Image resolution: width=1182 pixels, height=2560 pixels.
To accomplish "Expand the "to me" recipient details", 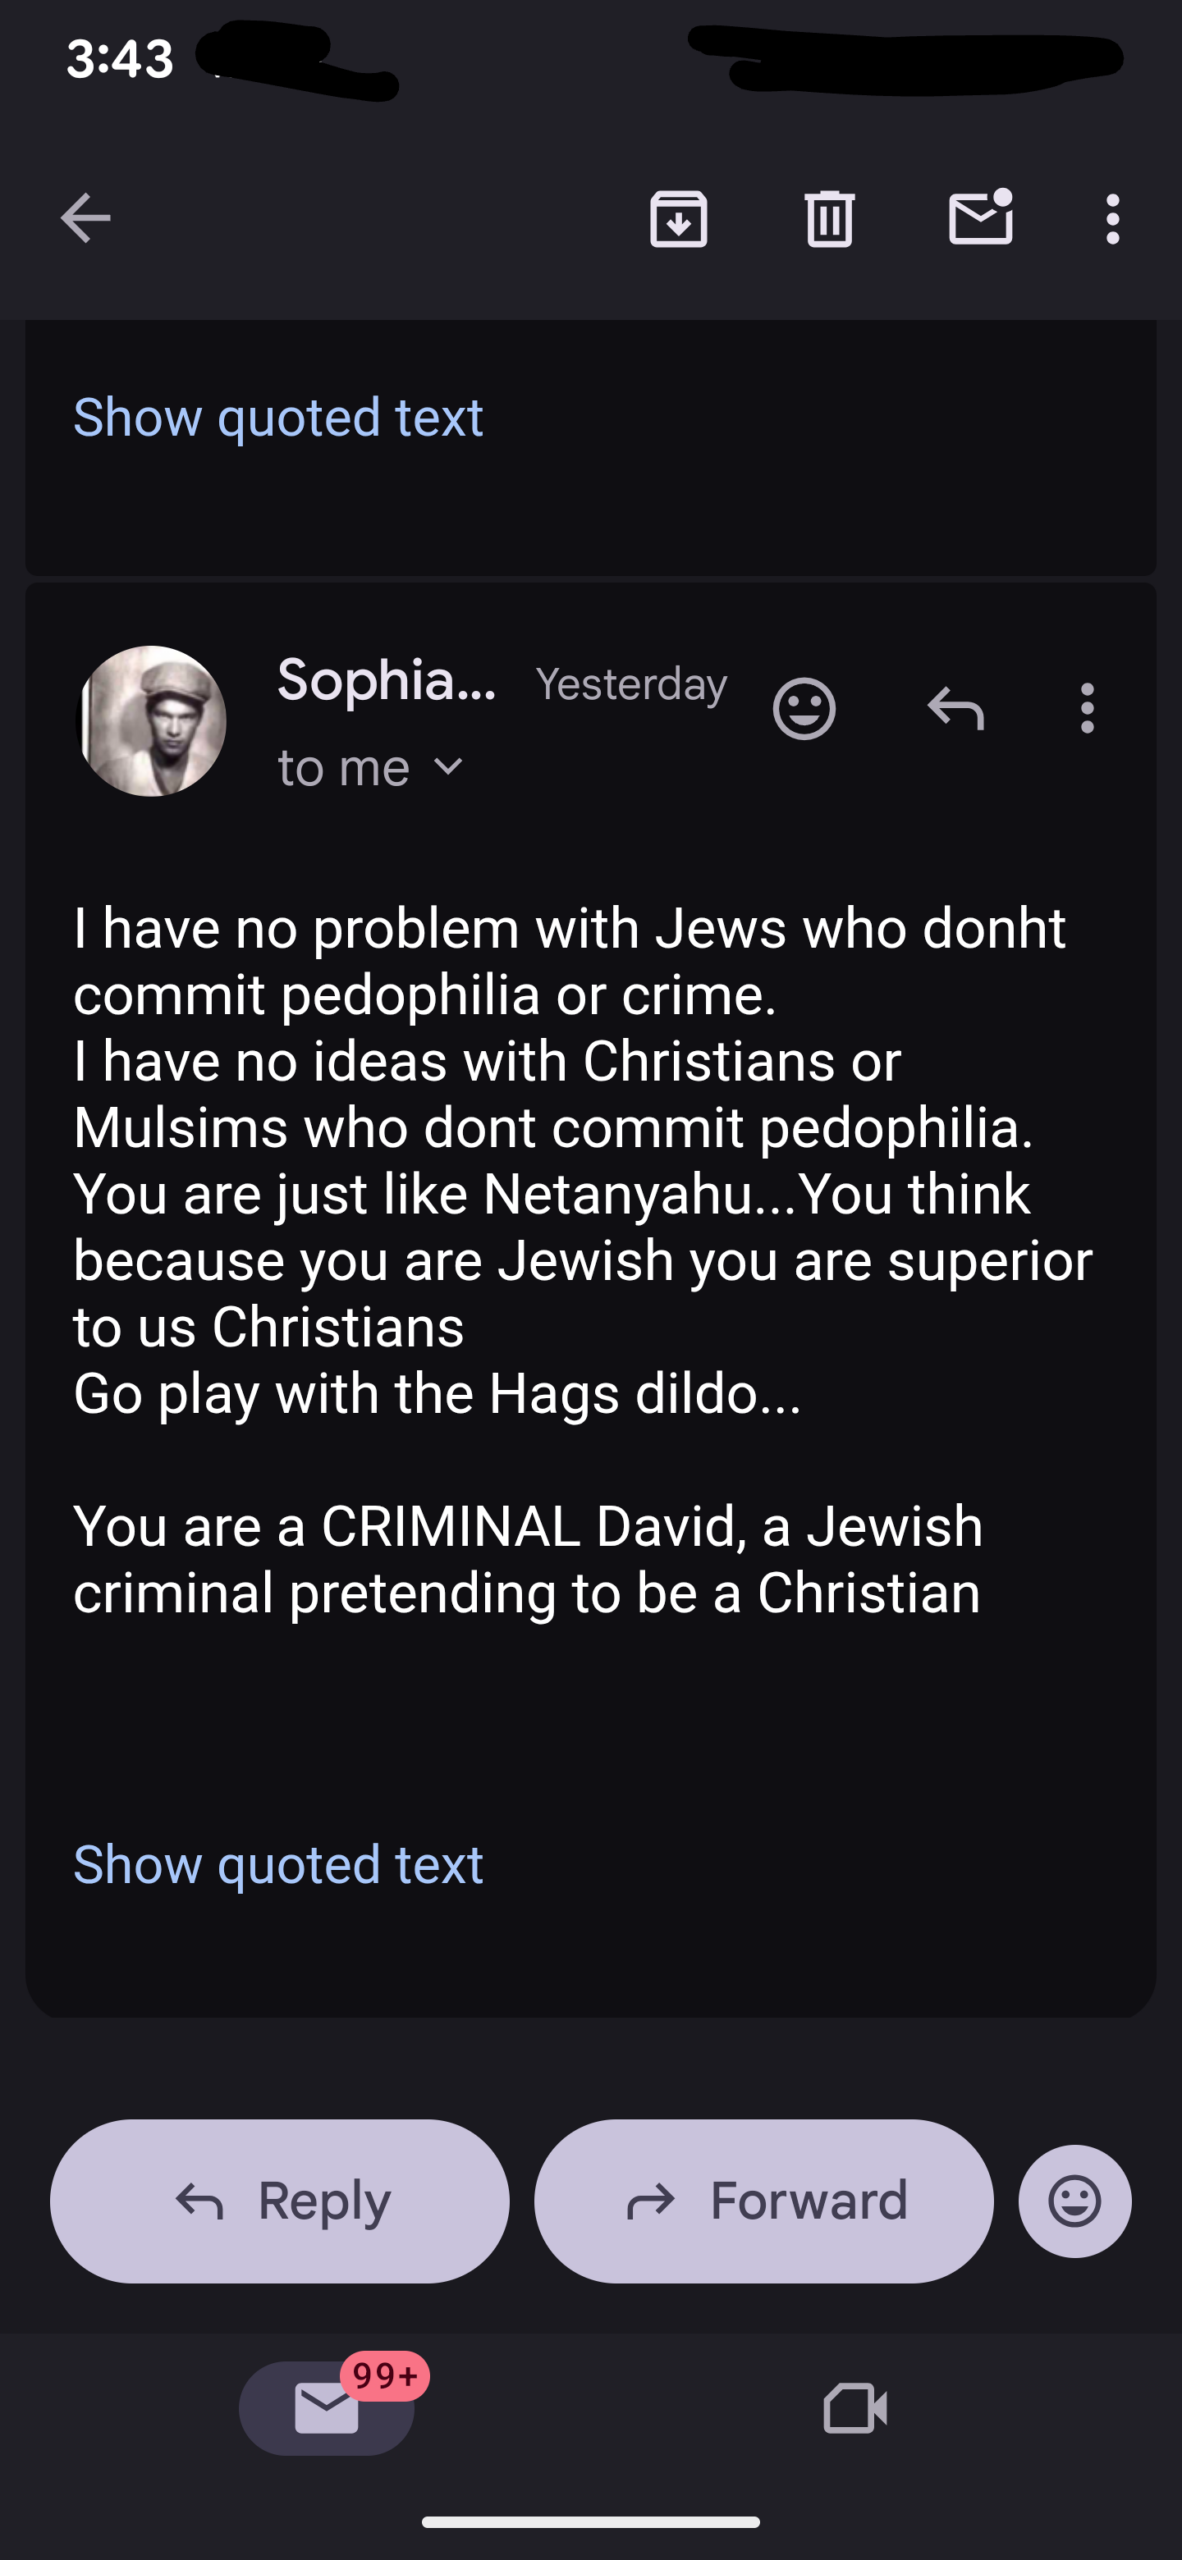I will [370, 768].
